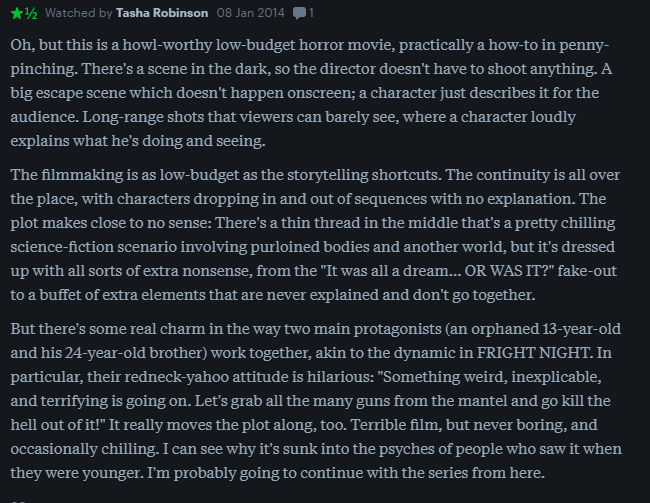Click the words FRIGHT NIGHT in review
This screenshot has width=650, height=503.
534,352
